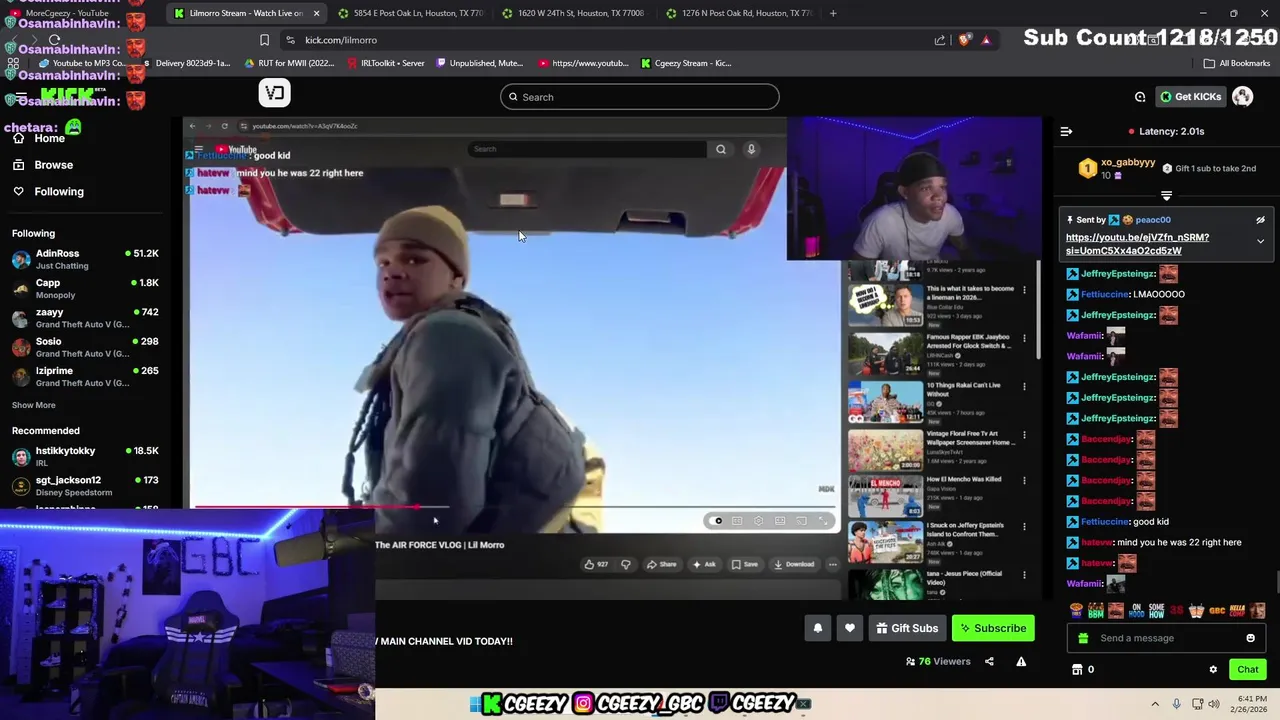Open chat settings gear
Image resolution: width=1280 pixels, height=720 pixels.
pyautogui.click(x=1213, y=669)
